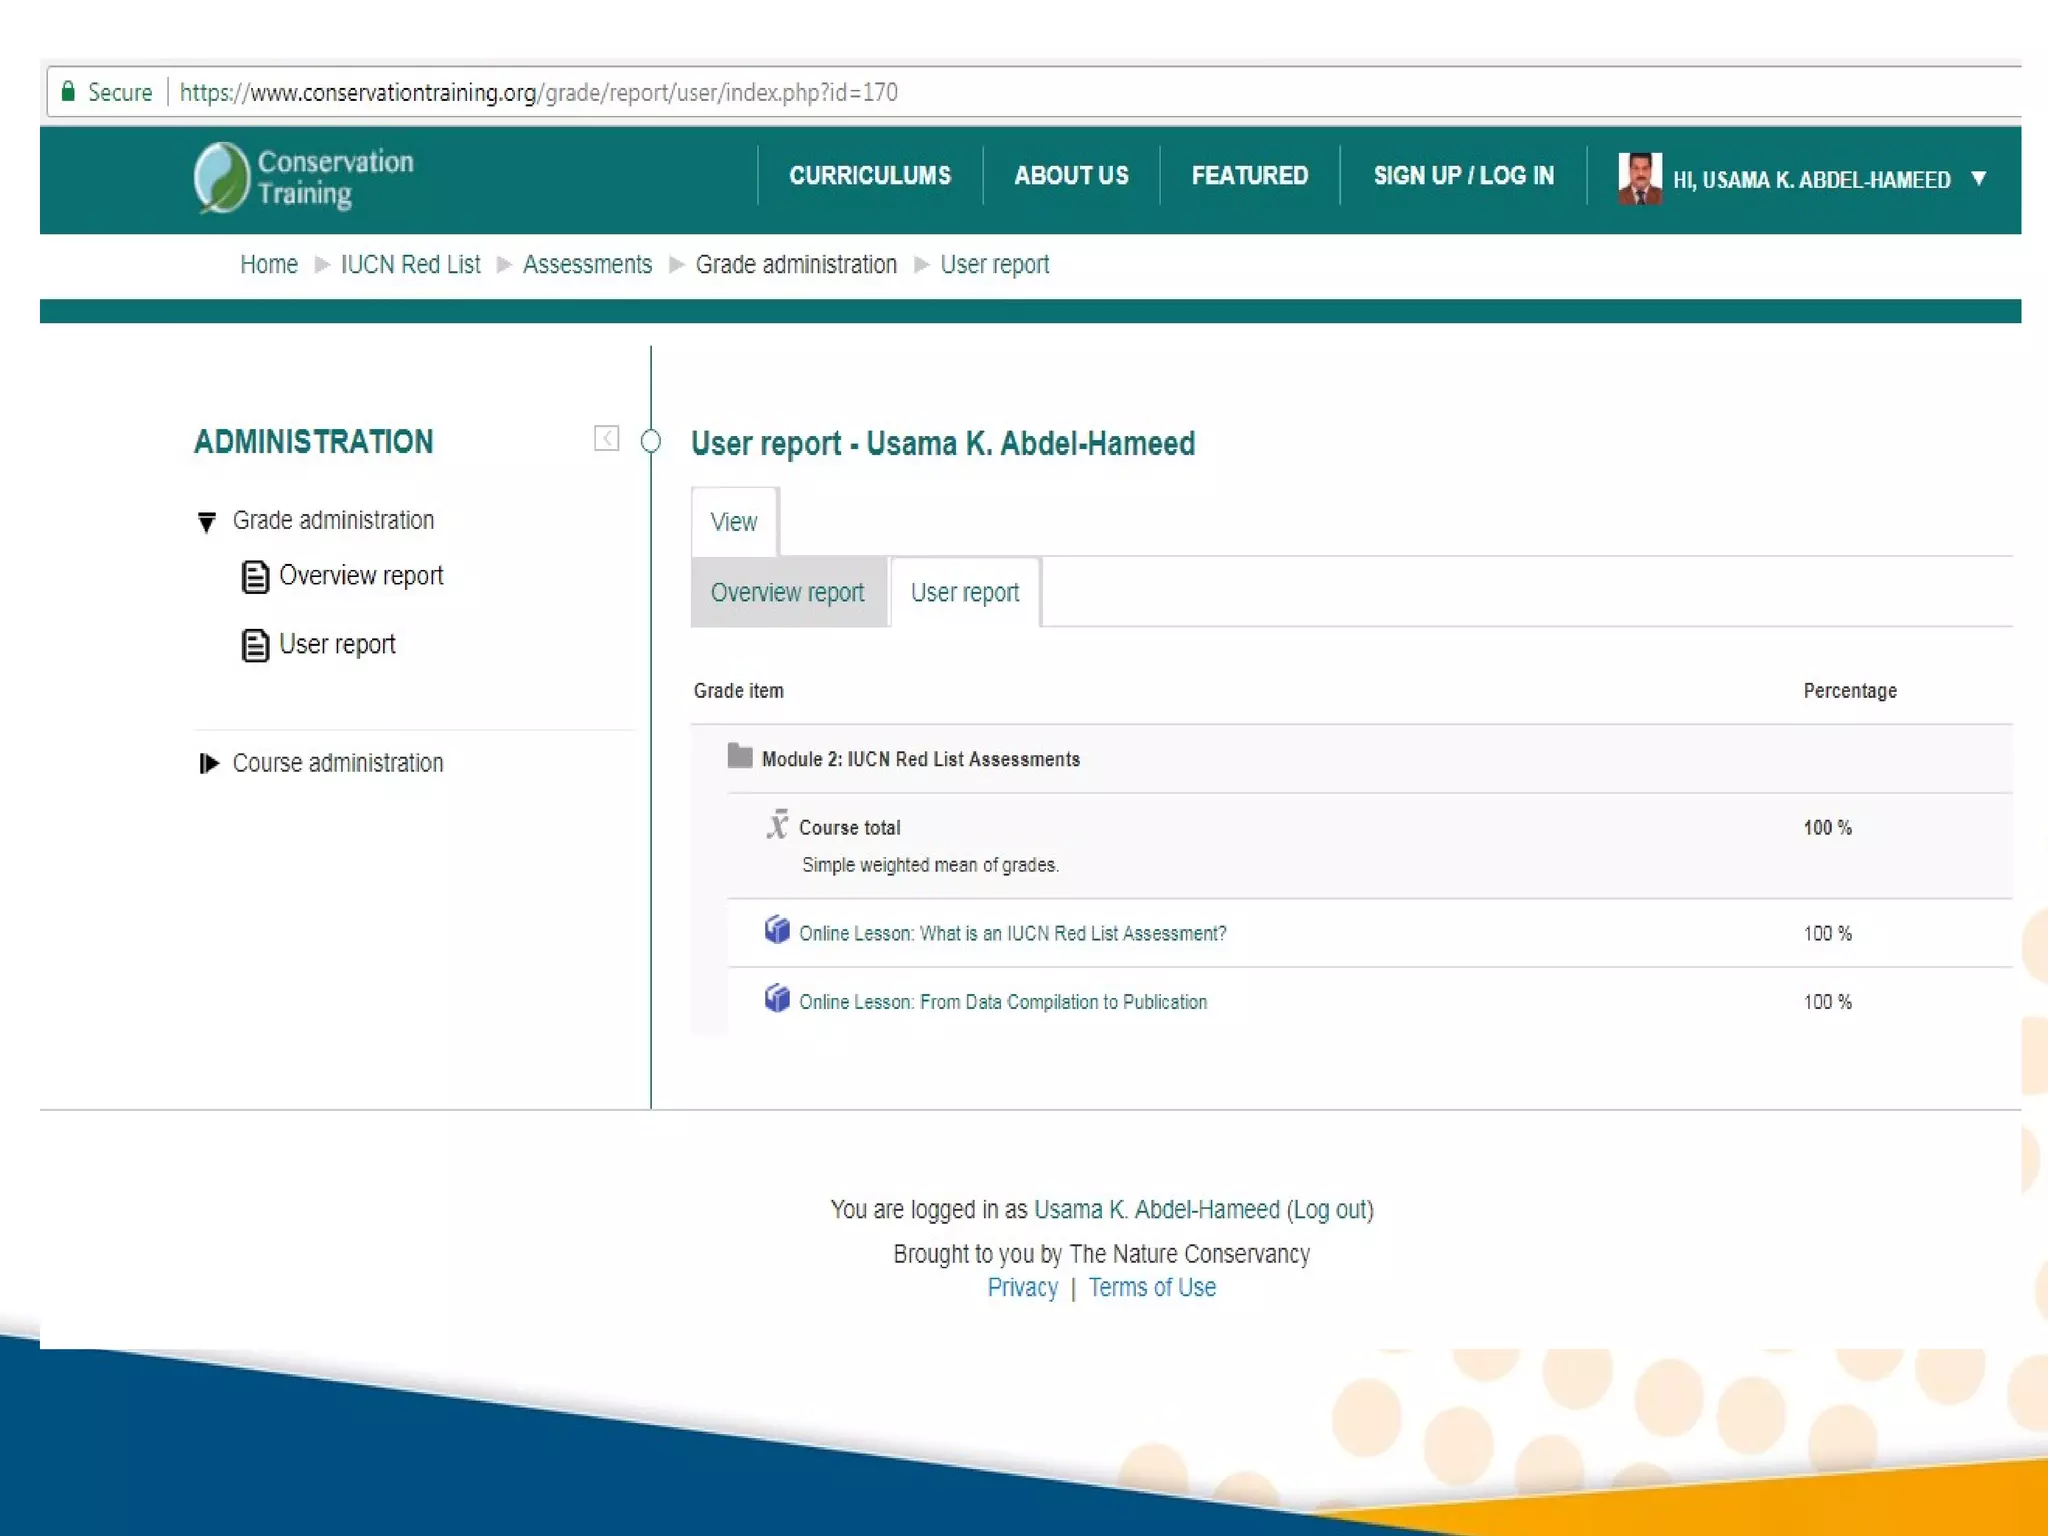This screenshot has width=2048, height=1536.
Task: Switch to the Overview report tab
Action: [787, 593]
